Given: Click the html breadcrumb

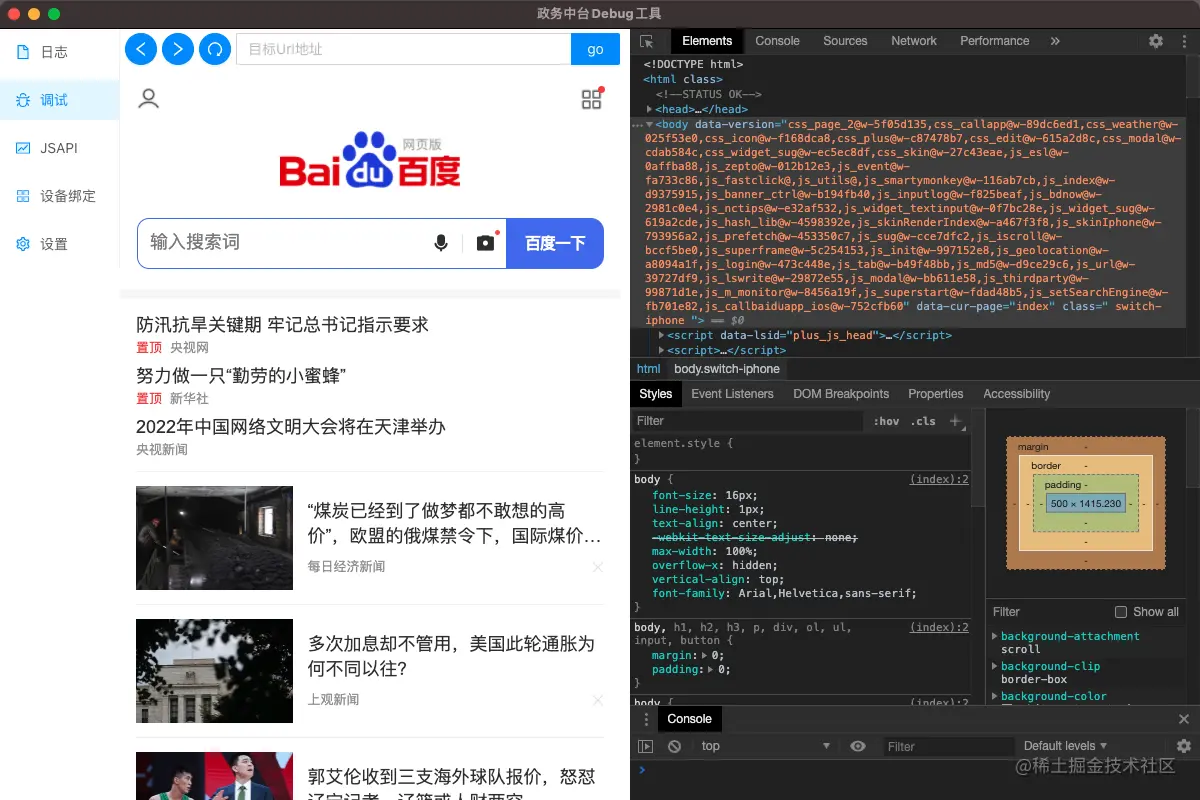Looking at the screenshot, I should pos(649,369).
